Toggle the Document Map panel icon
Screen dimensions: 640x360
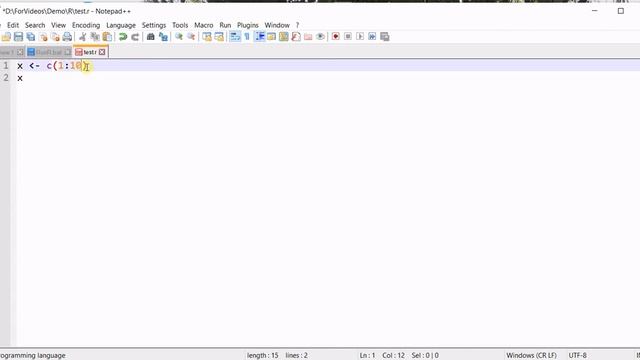point(284,37)
